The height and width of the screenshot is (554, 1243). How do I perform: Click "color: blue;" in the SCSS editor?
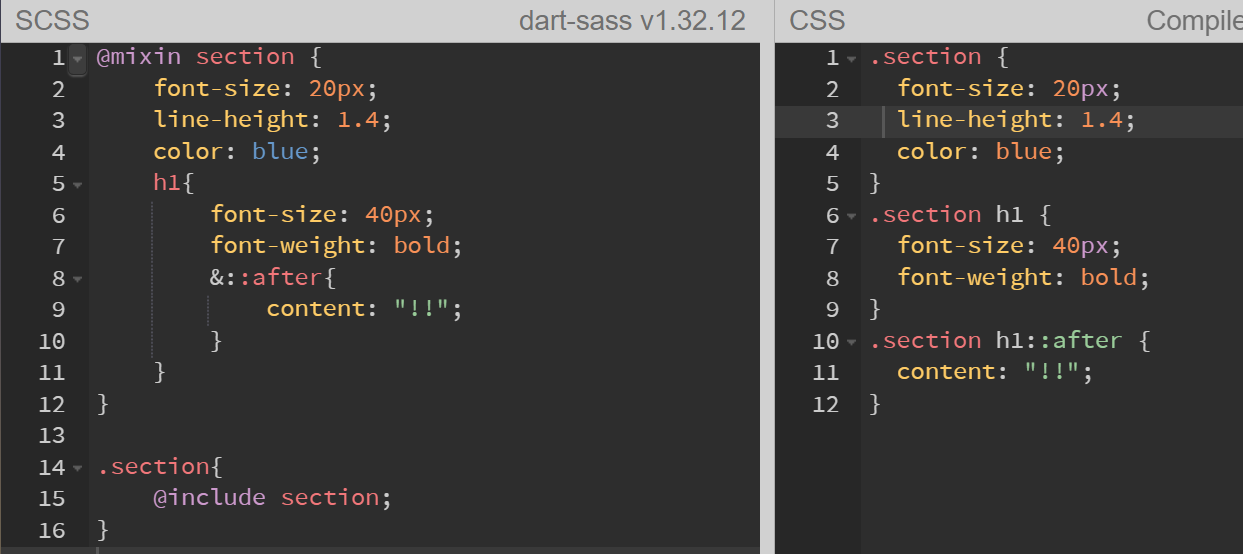pos(237,152)
